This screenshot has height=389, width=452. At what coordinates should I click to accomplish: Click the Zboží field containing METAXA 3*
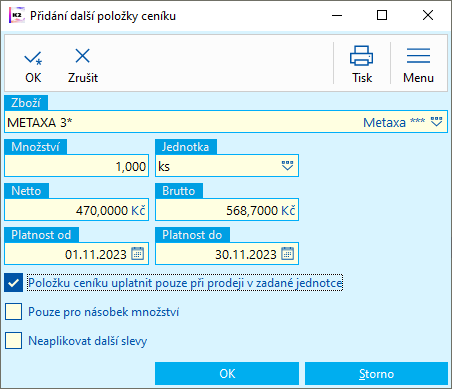(226, 122)
